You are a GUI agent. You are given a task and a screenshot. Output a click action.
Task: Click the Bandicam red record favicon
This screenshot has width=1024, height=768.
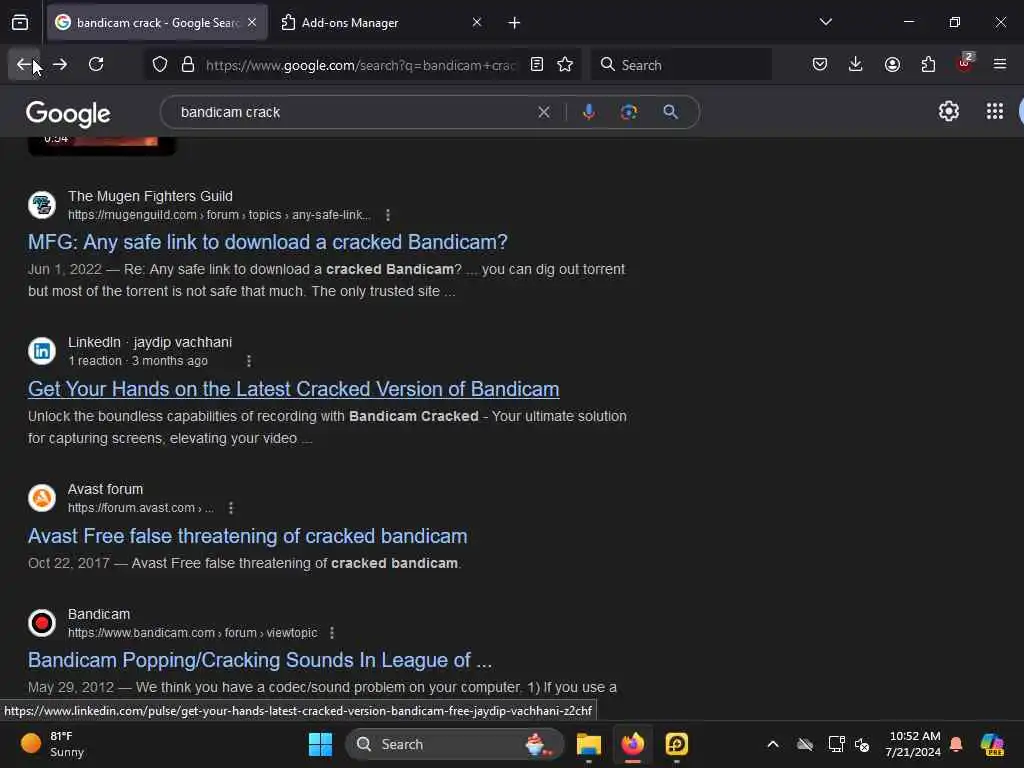click(42, 622)
